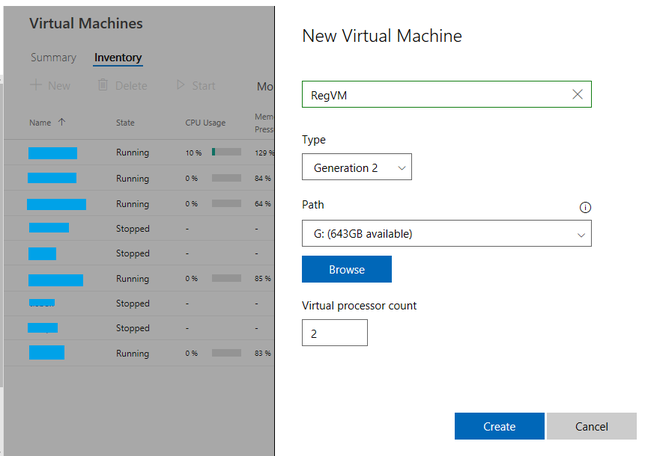Open the Generation 2 type dropdown
This screenshot has height=456, width=648.
coord(357,167)
